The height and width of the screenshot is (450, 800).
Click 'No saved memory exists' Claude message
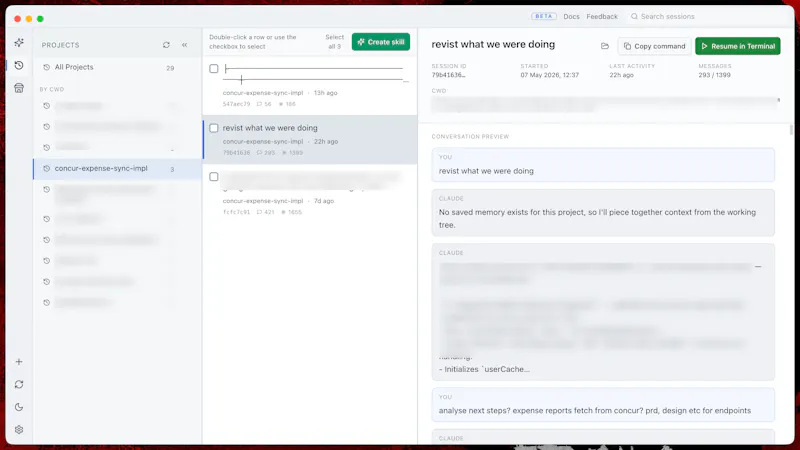(603, 213)
